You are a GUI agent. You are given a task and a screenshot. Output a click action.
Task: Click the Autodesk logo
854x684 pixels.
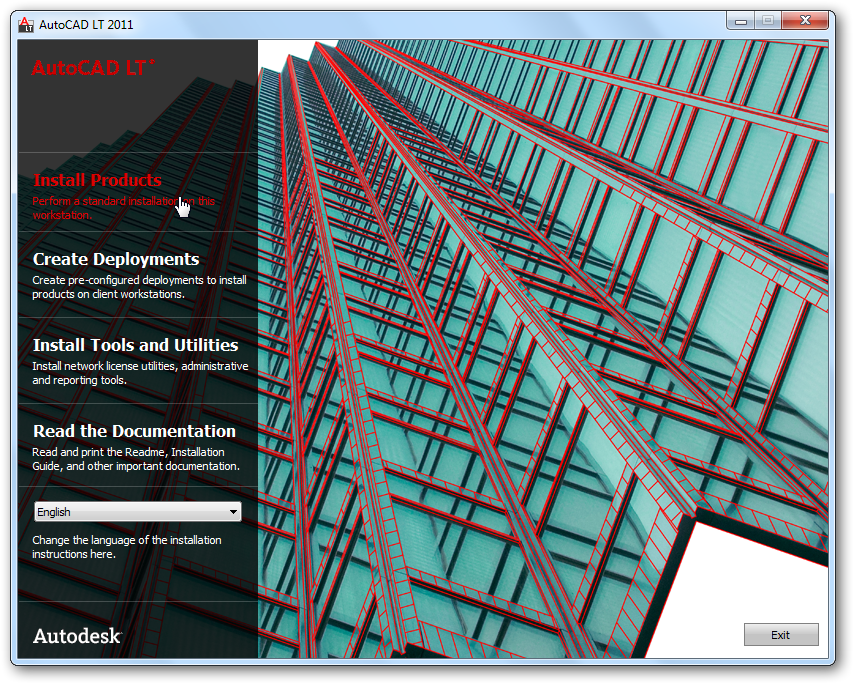(77, 636)
